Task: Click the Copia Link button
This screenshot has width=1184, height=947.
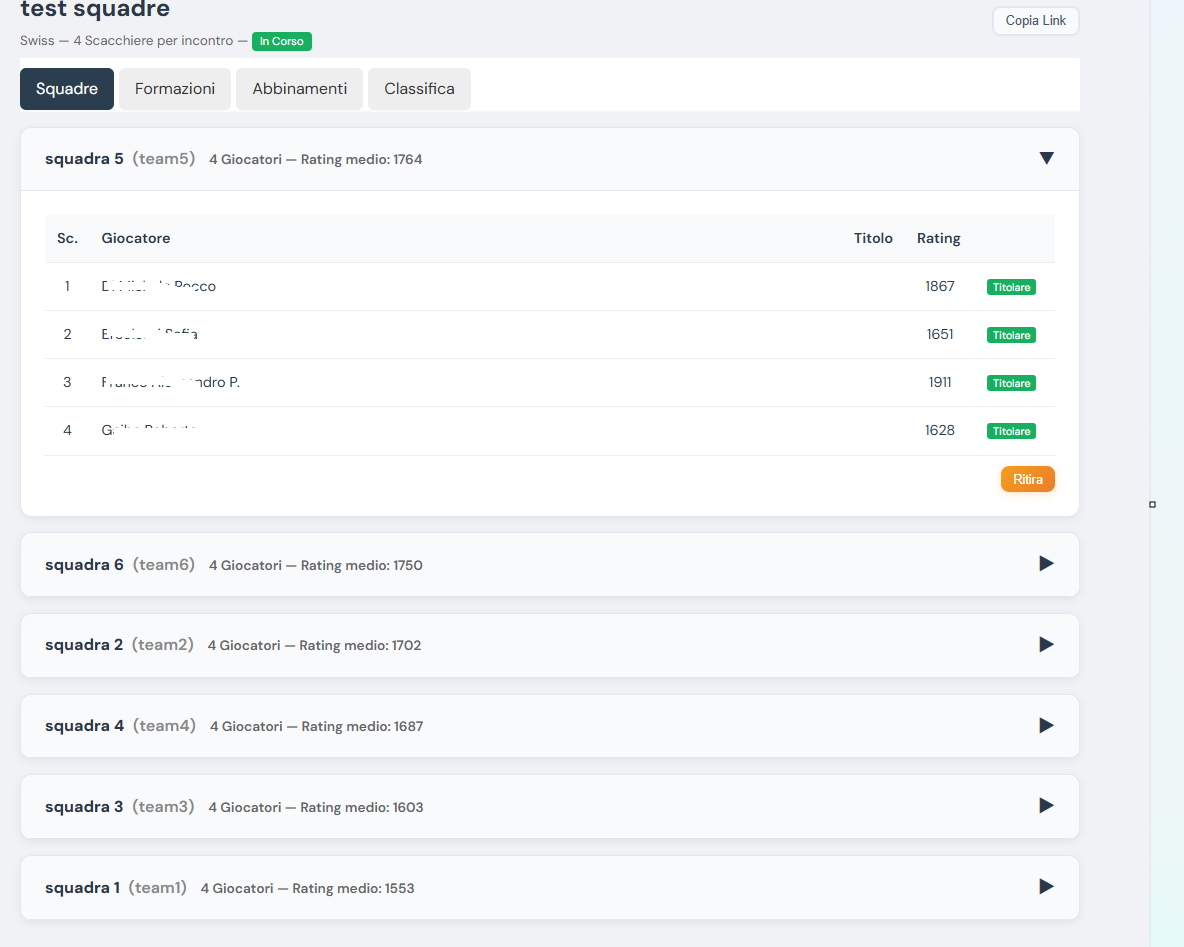Action: [x=1035, y=21]
